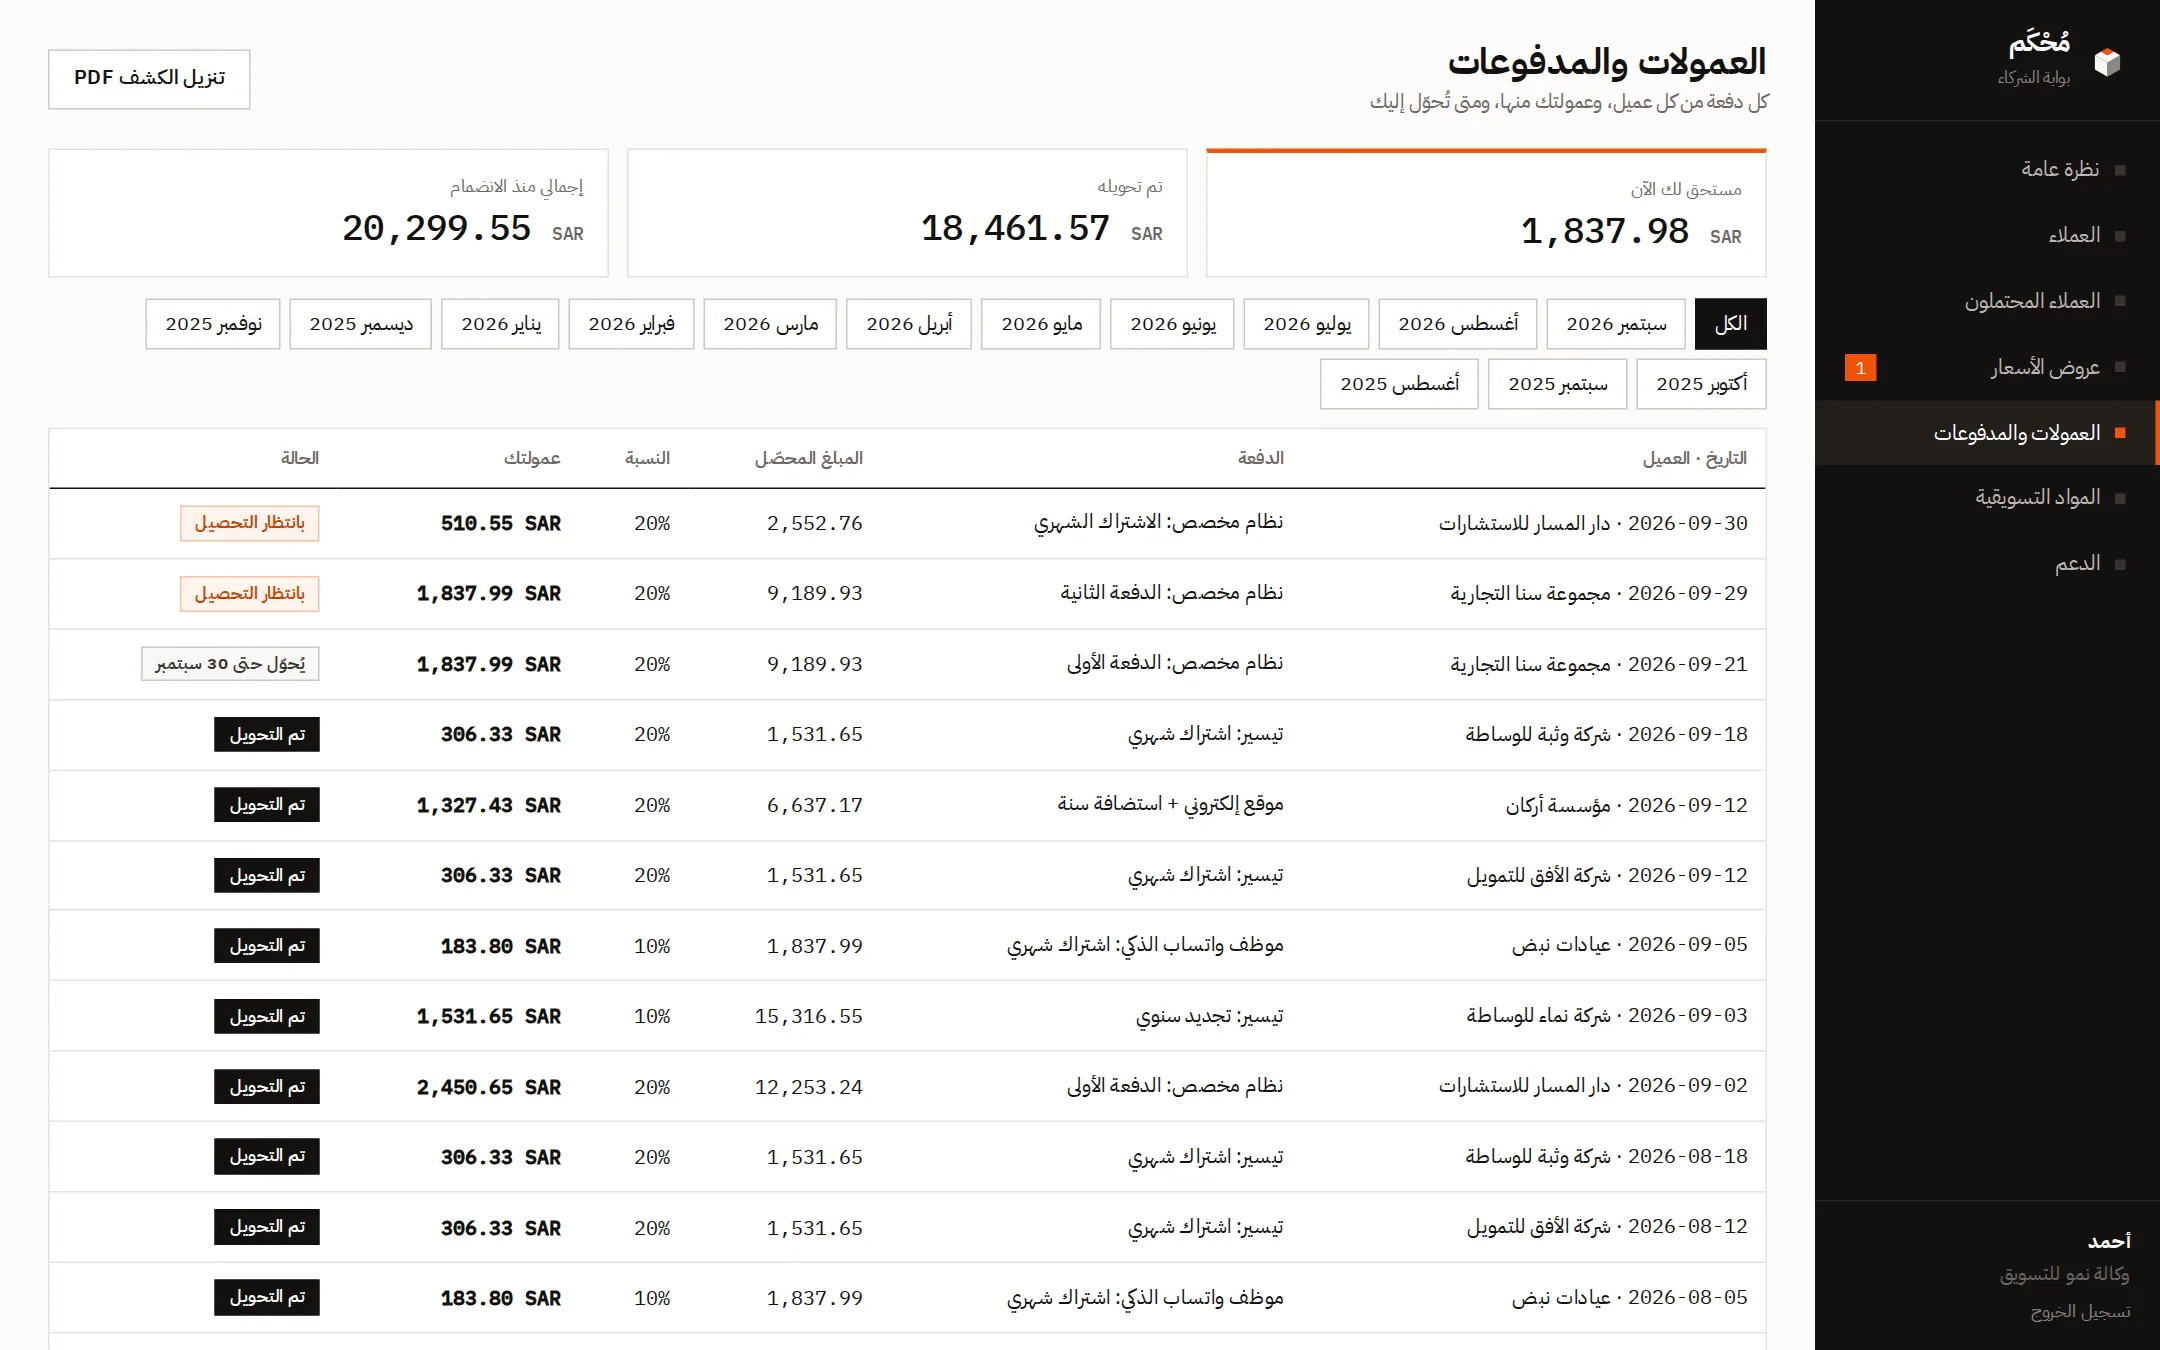2160x1350 pixels.
Task: Select the أكتوبر 2025 filter chip
Action: tap(1701, 384)
